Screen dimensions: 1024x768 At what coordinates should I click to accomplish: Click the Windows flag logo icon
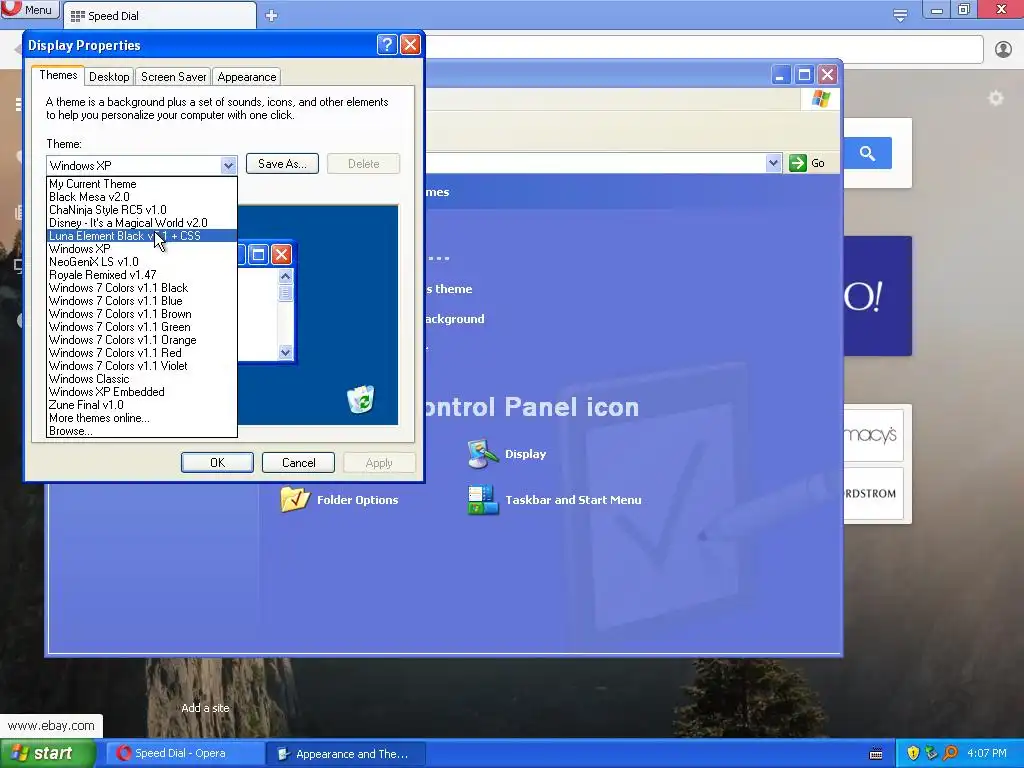[x=821, y=99]
